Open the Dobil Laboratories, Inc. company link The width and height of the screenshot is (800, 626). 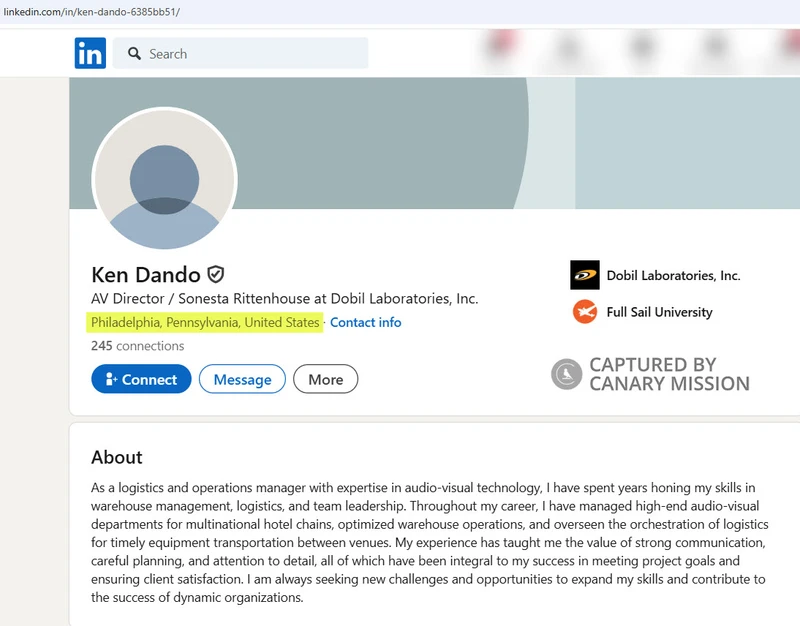click(673, 276)
